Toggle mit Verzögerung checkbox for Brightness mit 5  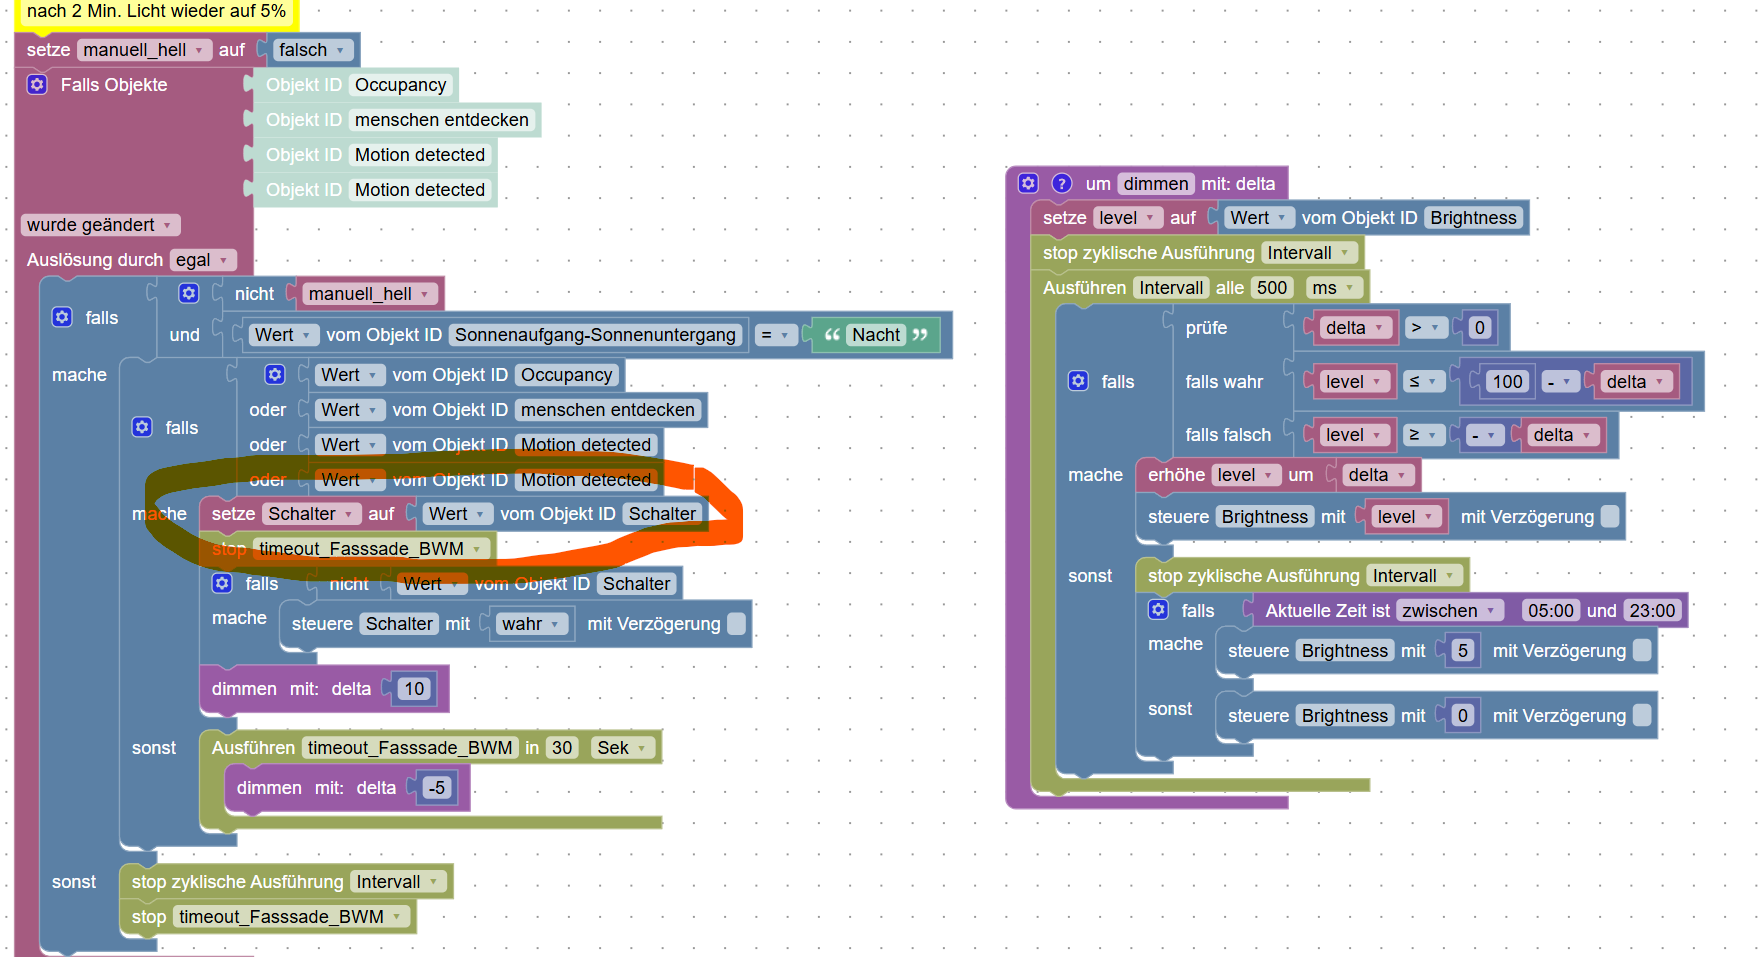[x=1642, y=651]
